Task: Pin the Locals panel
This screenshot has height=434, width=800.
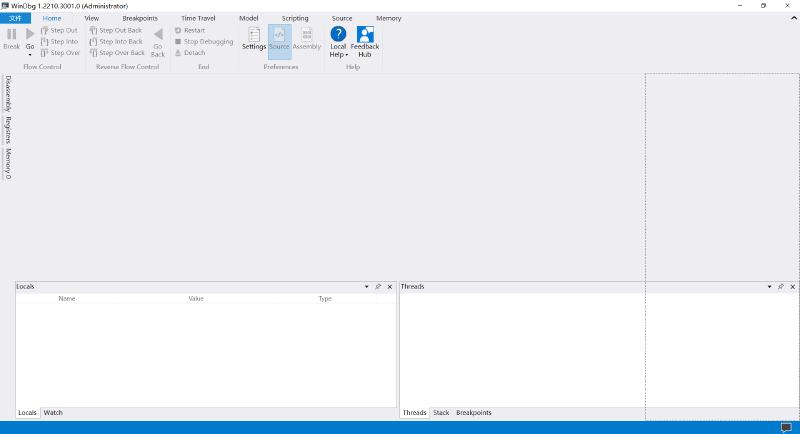Action: (378, 287)
